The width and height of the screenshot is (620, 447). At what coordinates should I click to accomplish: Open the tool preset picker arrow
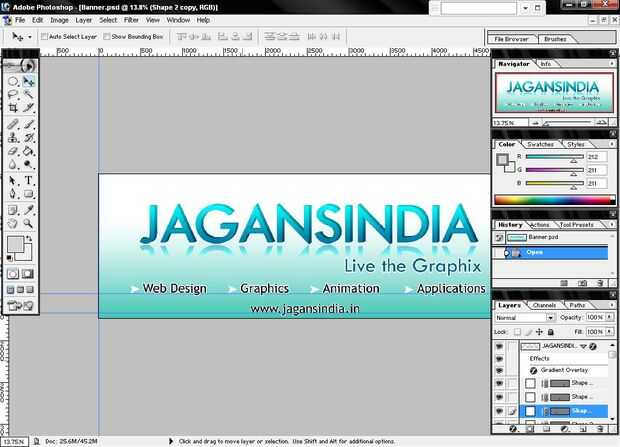[30, 37]
